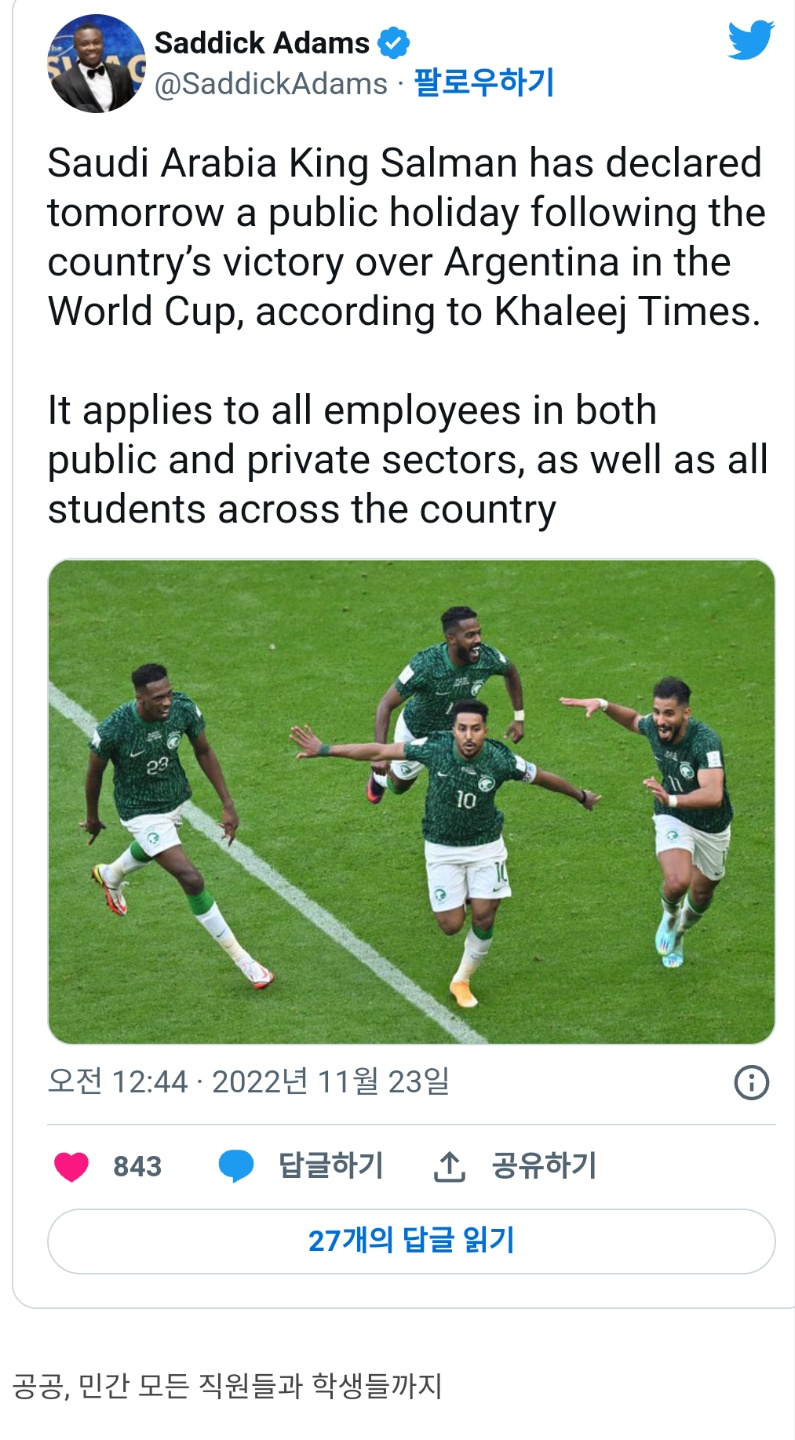Open the Saddick Adams display name

(x=262, y=43)
